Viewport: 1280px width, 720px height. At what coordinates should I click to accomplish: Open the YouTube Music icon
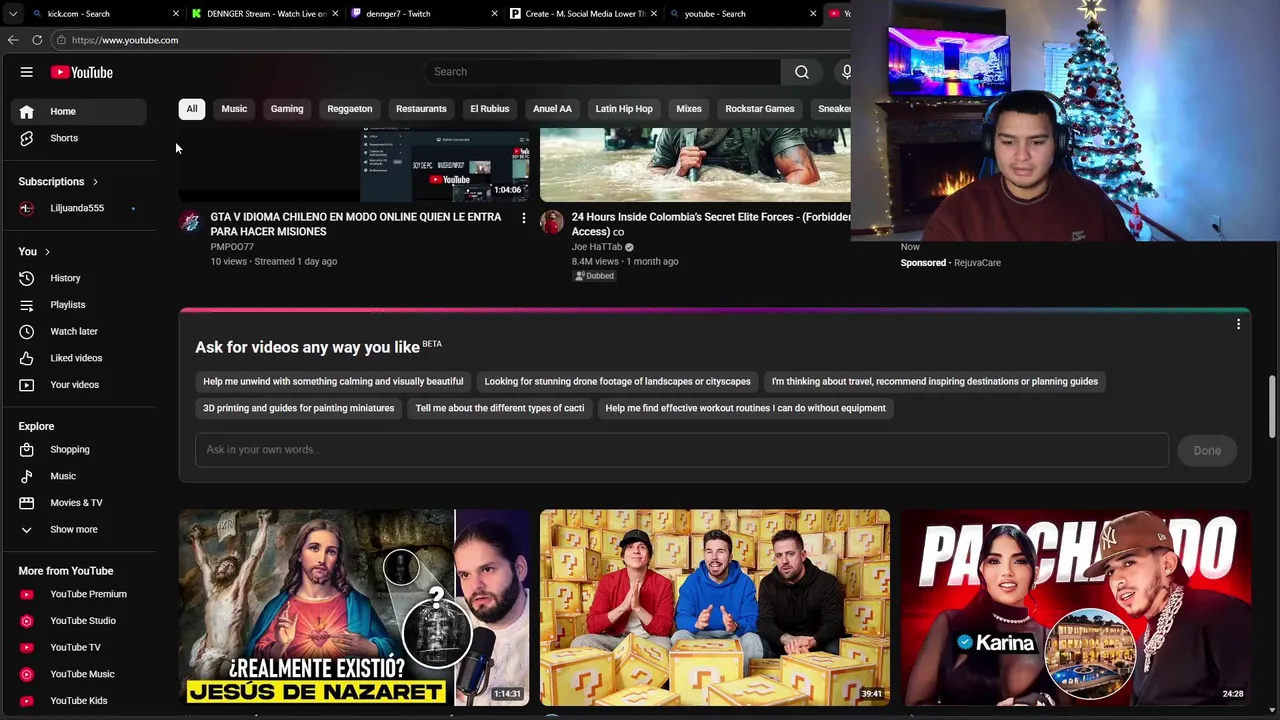(27, 674)
